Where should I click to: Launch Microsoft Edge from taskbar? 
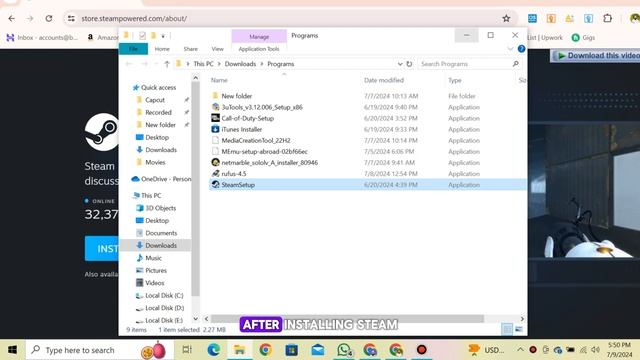213,350
